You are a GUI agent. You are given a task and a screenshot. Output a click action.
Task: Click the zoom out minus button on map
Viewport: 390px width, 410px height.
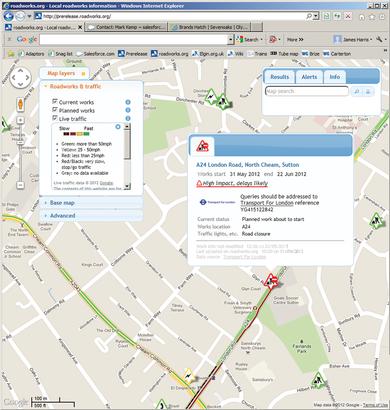click(20, 185)
